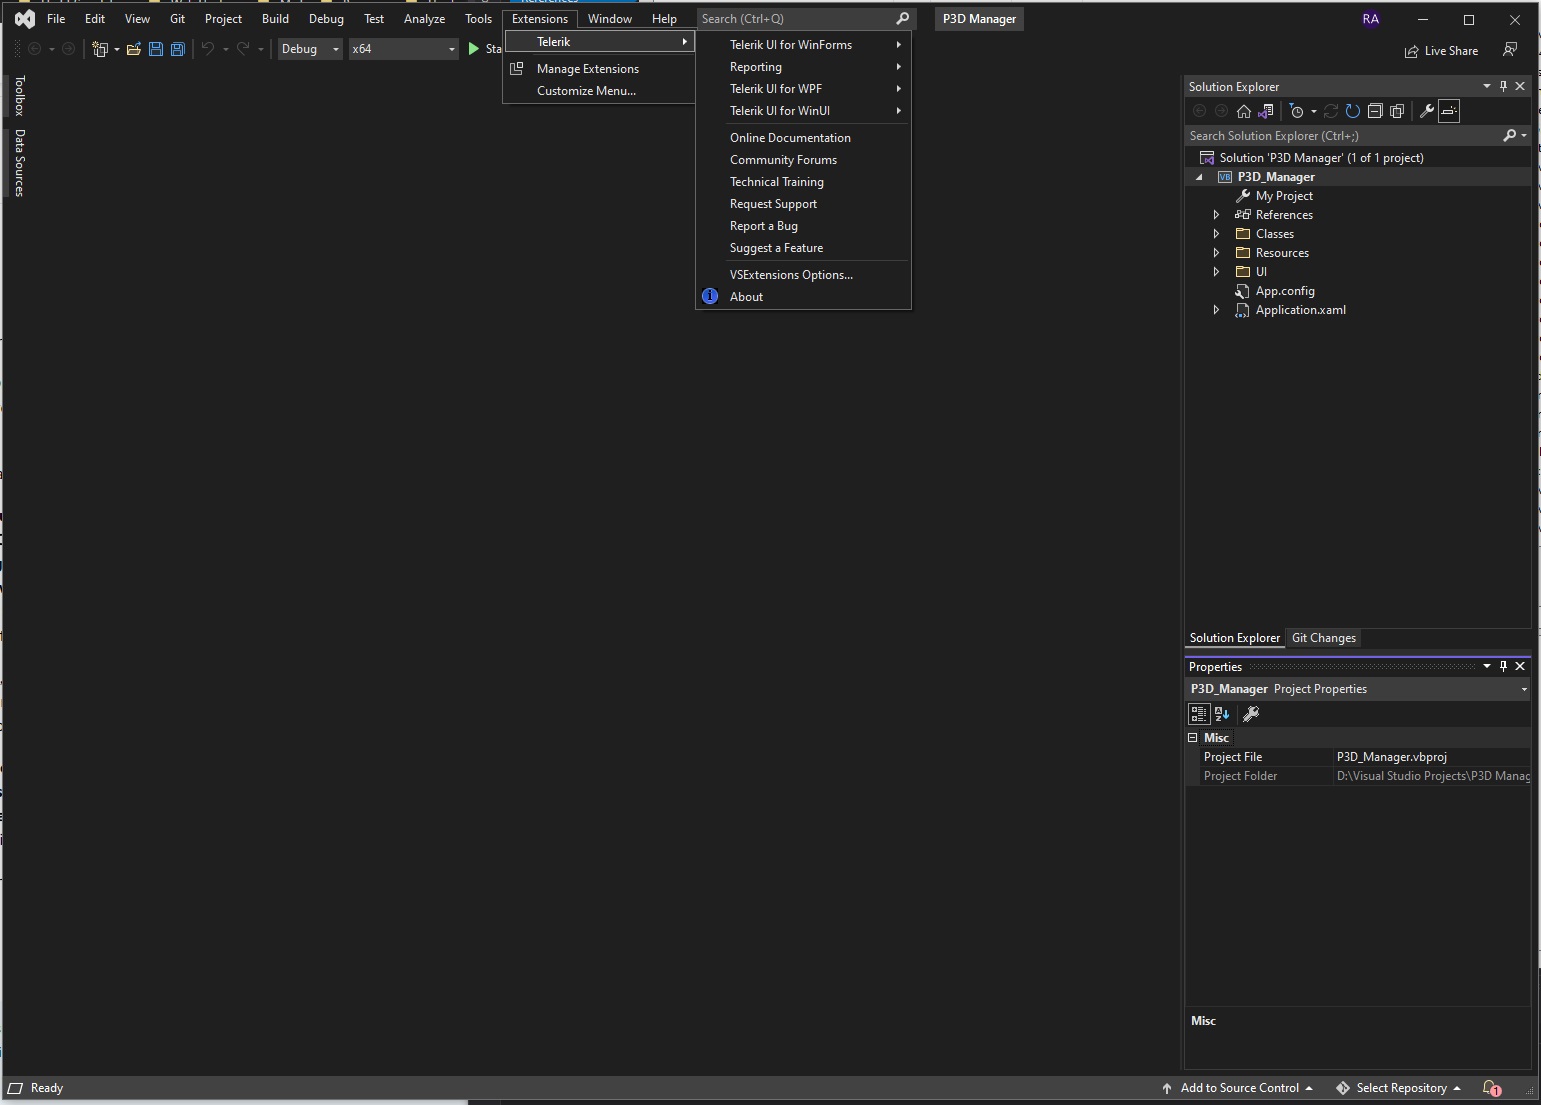This screenshot has height=1105, width=1541.
Task: Open Property Pages wrench in Properties panel
Action: coord(1250,714)
